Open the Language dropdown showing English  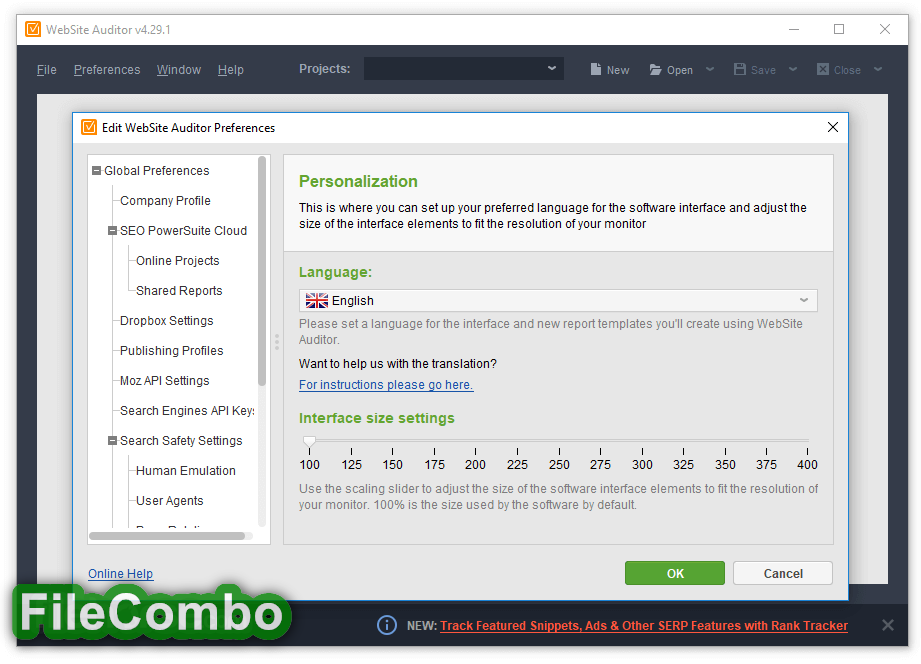(558, 300)
